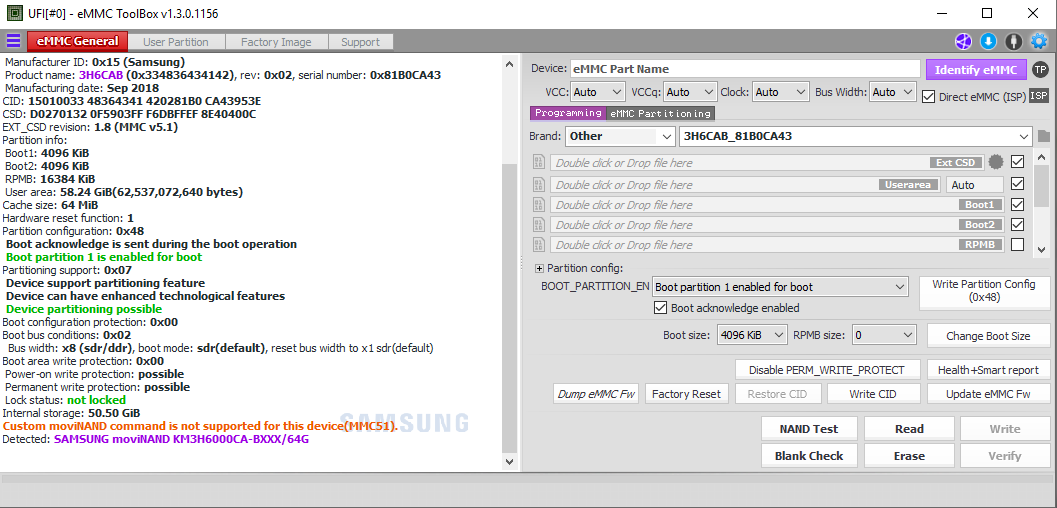
Task: Click the USB cable connection icon
Action: point(1013,42)
